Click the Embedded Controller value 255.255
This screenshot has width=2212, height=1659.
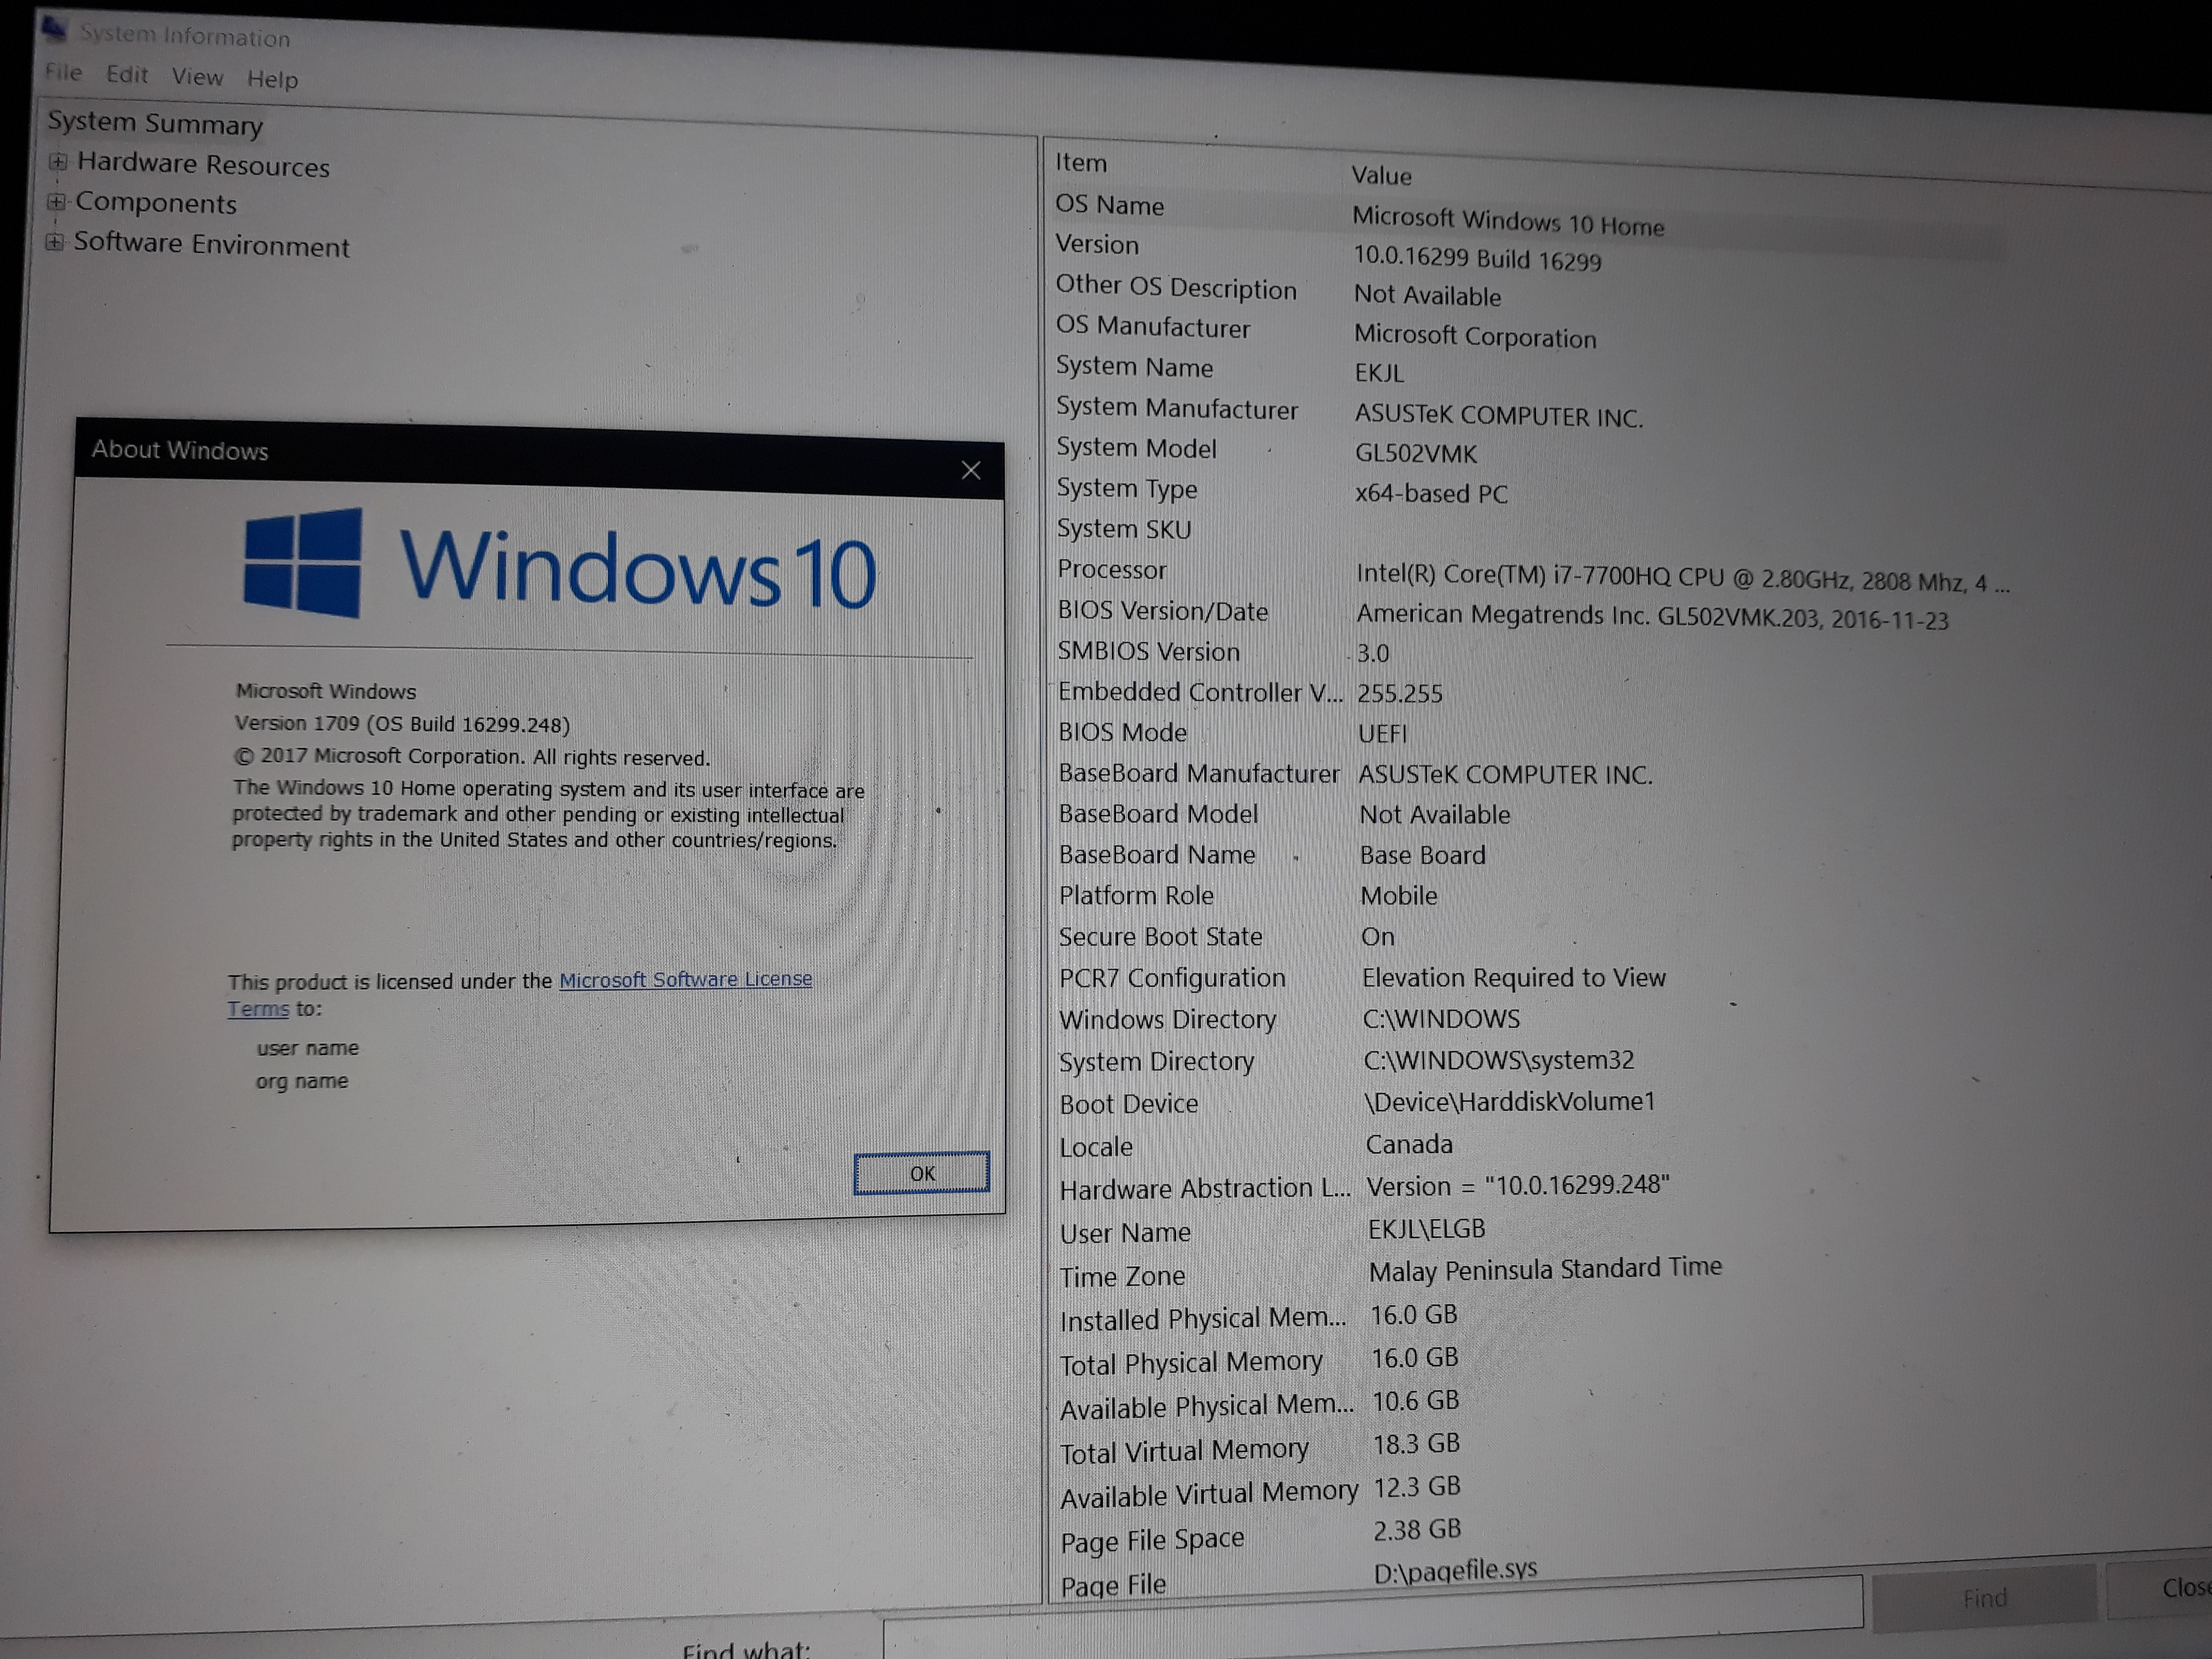(1400, 694)
